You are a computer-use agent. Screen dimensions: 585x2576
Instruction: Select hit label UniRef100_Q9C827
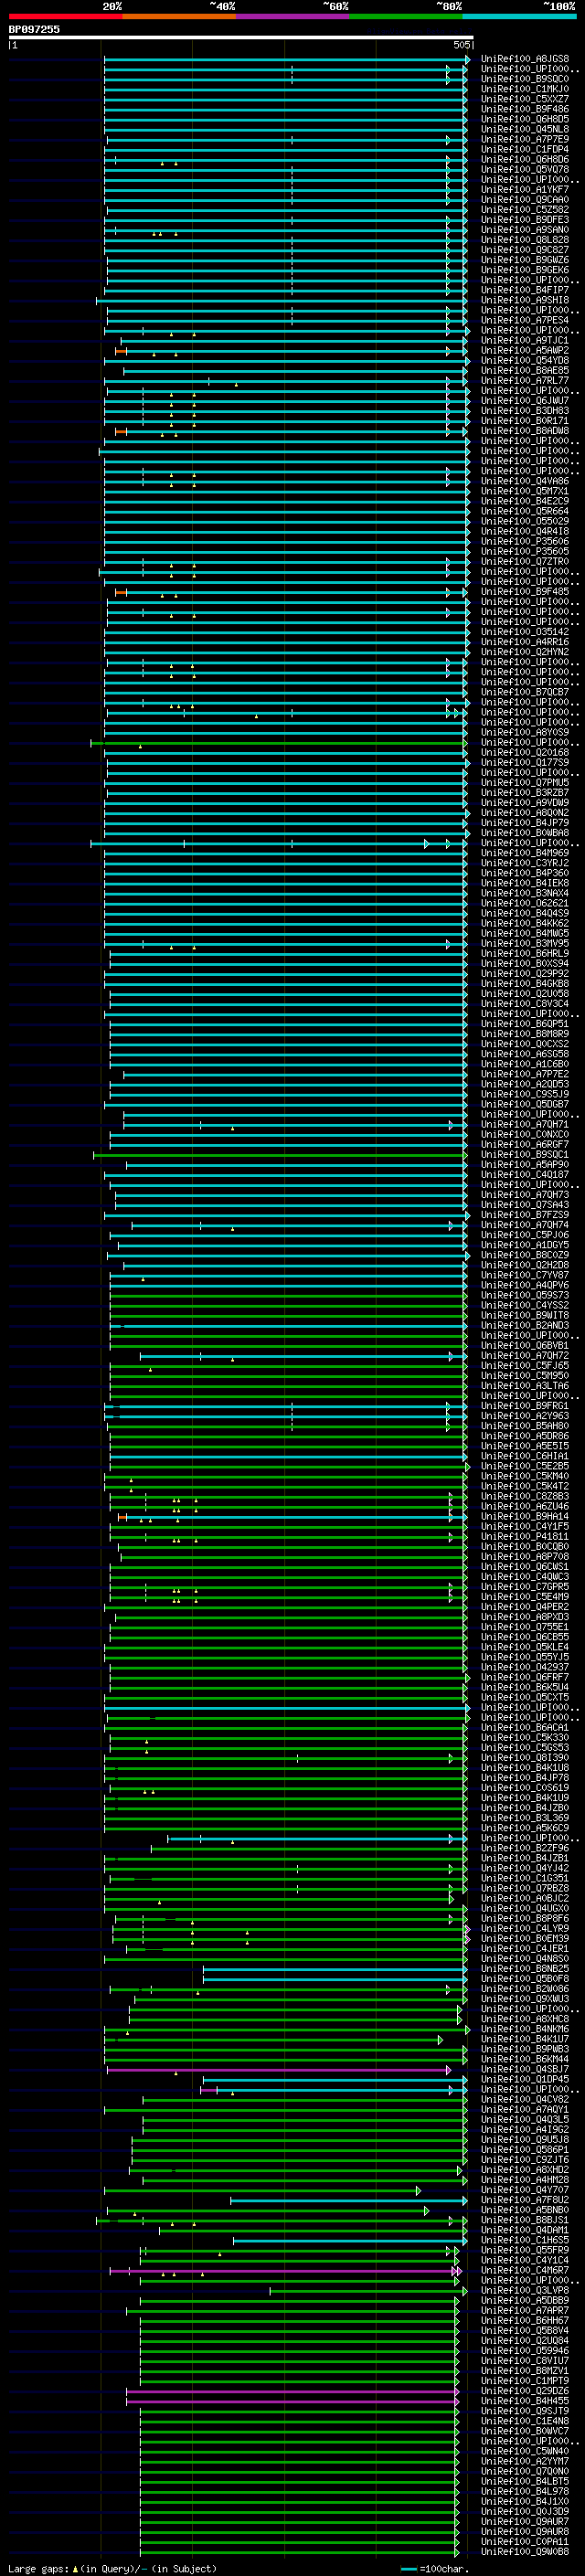click(525, 250)
